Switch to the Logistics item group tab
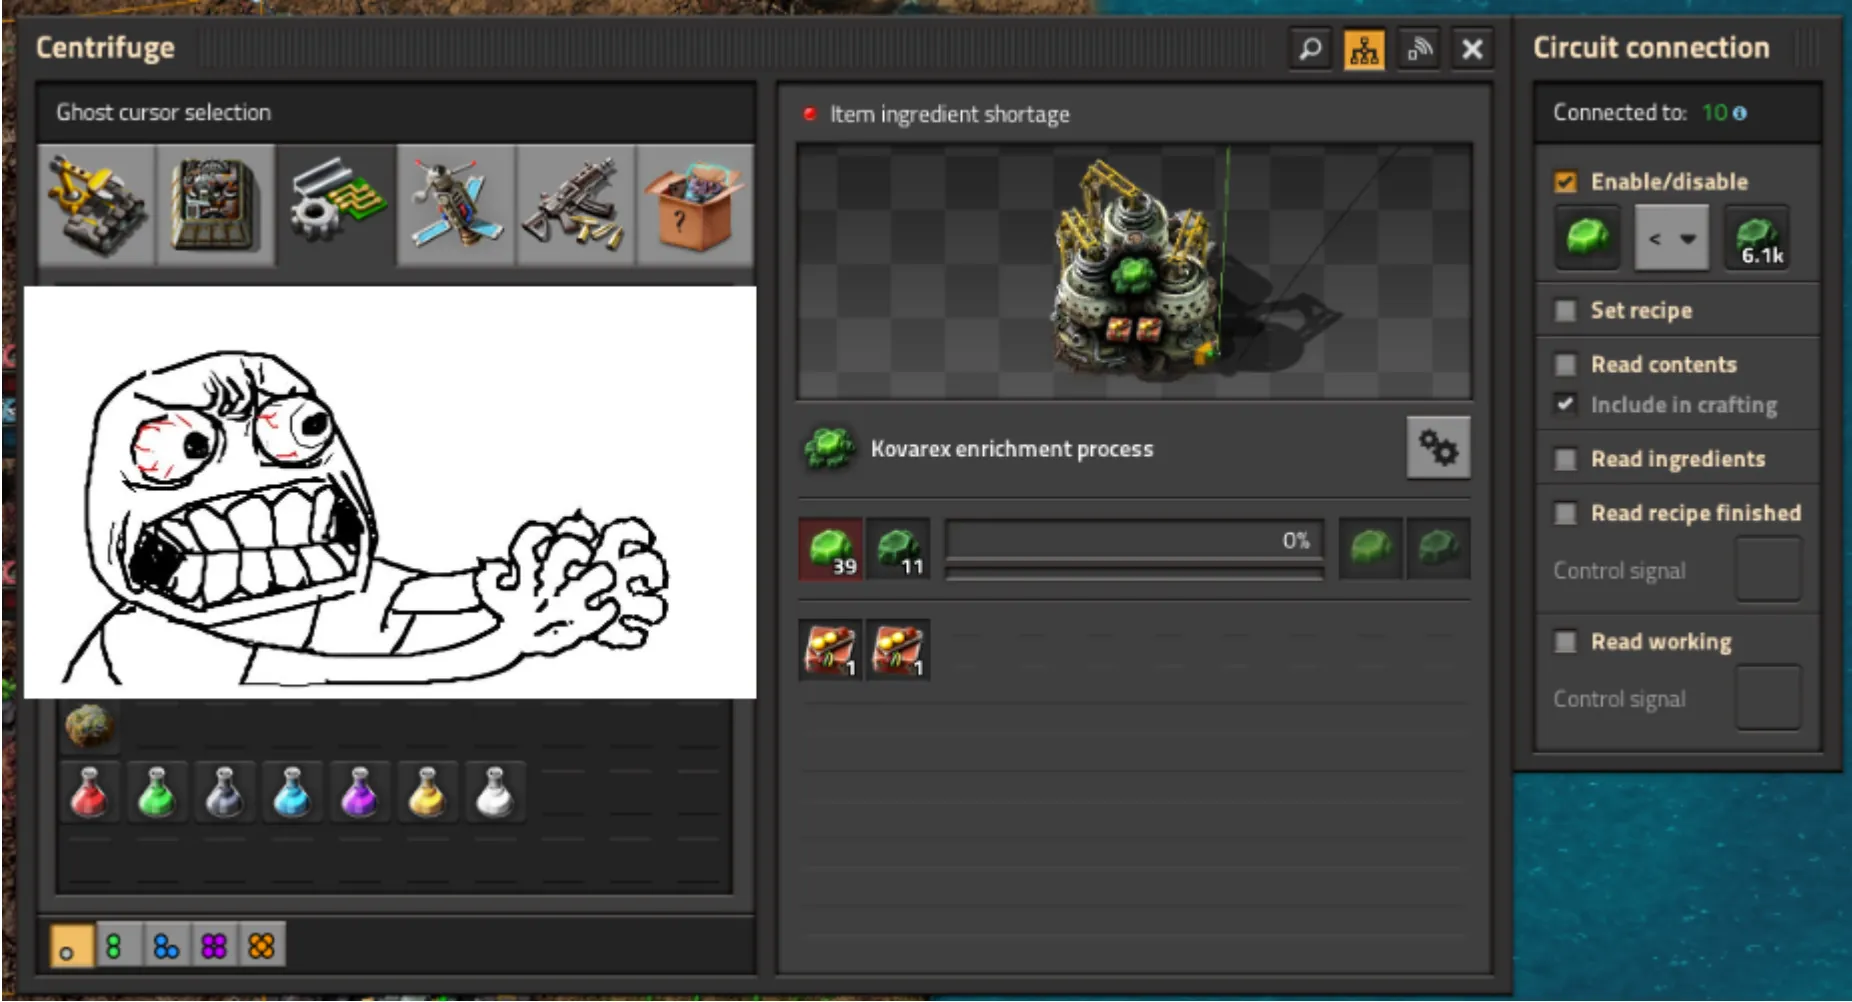1852x1002 pixels. (97, 205)
